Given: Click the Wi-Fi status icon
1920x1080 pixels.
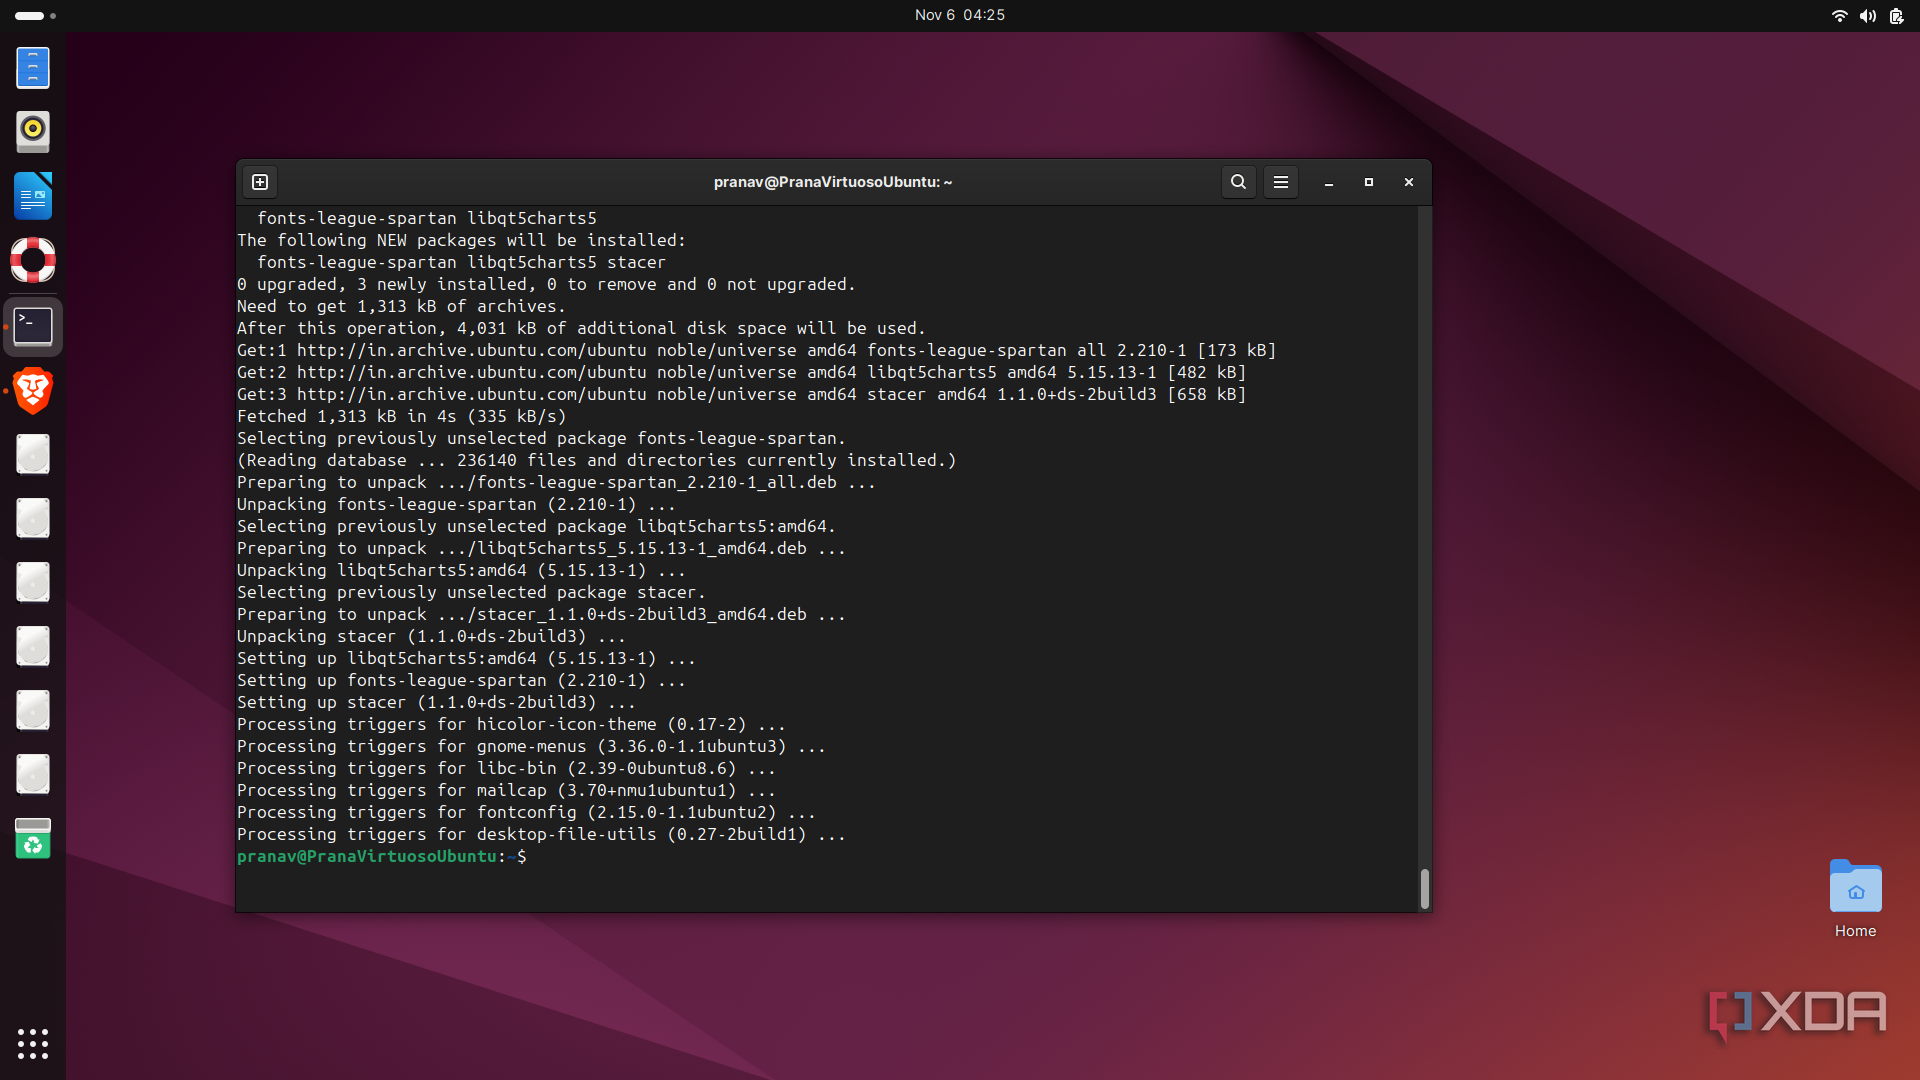Looking at the screenshot, I should (x=1839, y=15).
